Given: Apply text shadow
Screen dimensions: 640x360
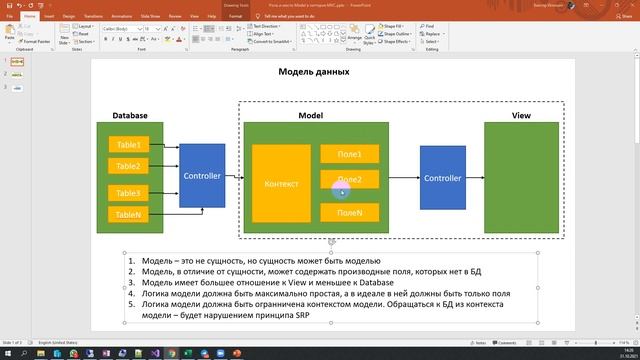Looking at the screenshot, I should tap(128, 39).
